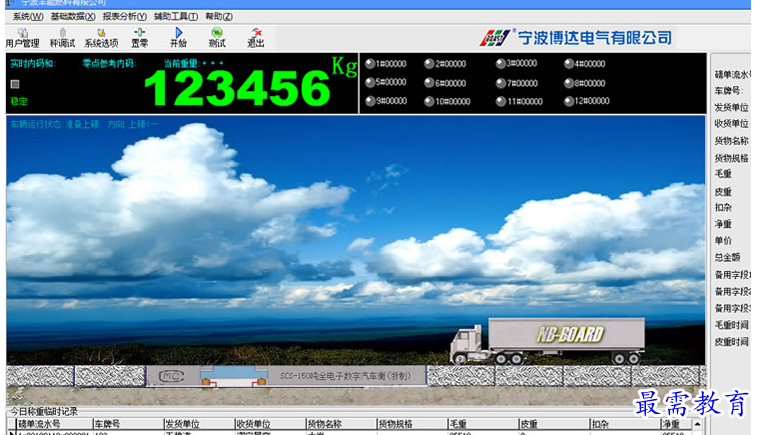Exit via the 退出 toolbar icon
757x435 pixels.
[x=256, y=38]
